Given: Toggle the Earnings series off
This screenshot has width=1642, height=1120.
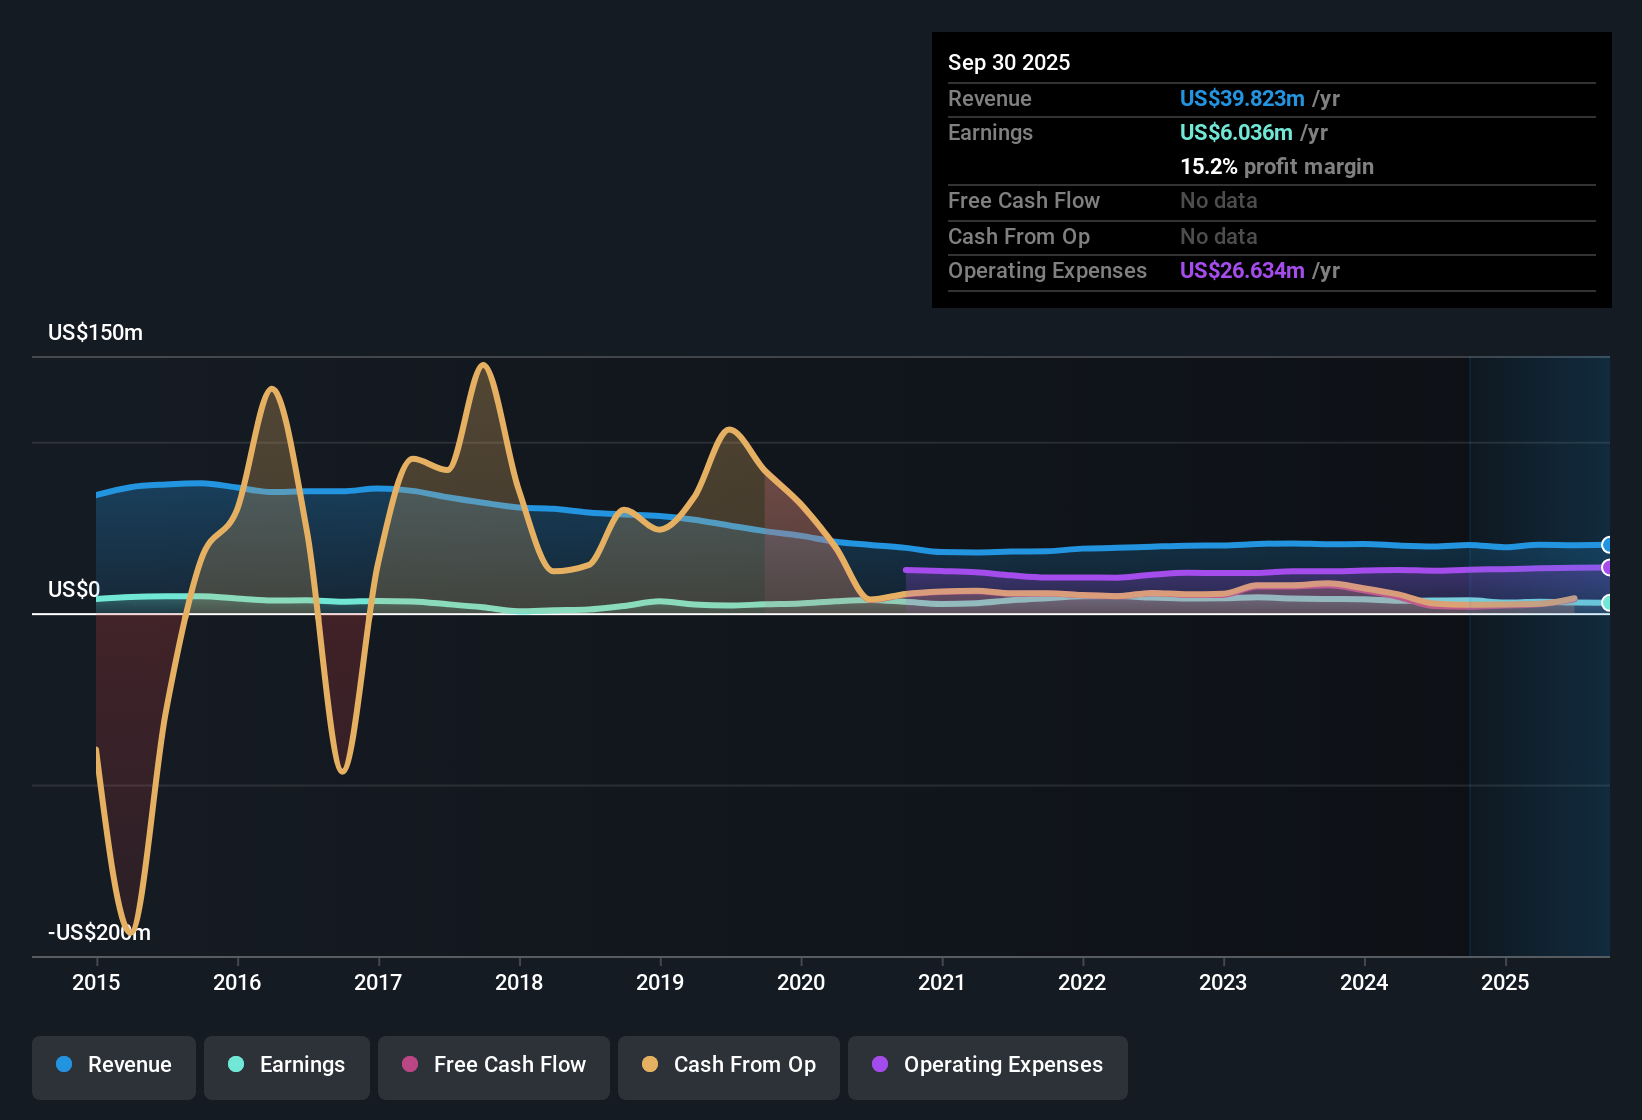Looking at the screenshot, I should (287, 1065).
